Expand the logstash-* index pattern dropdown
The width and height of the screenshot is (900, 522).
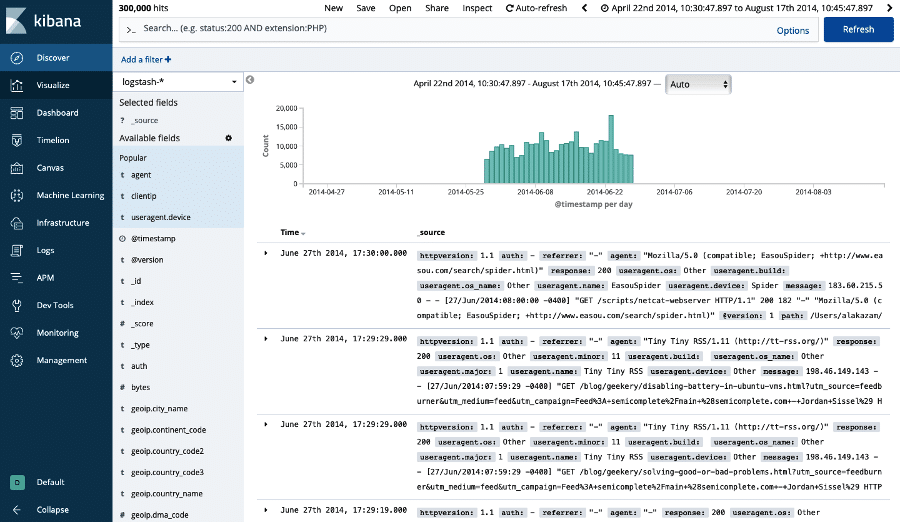click(x=180, y=81)
